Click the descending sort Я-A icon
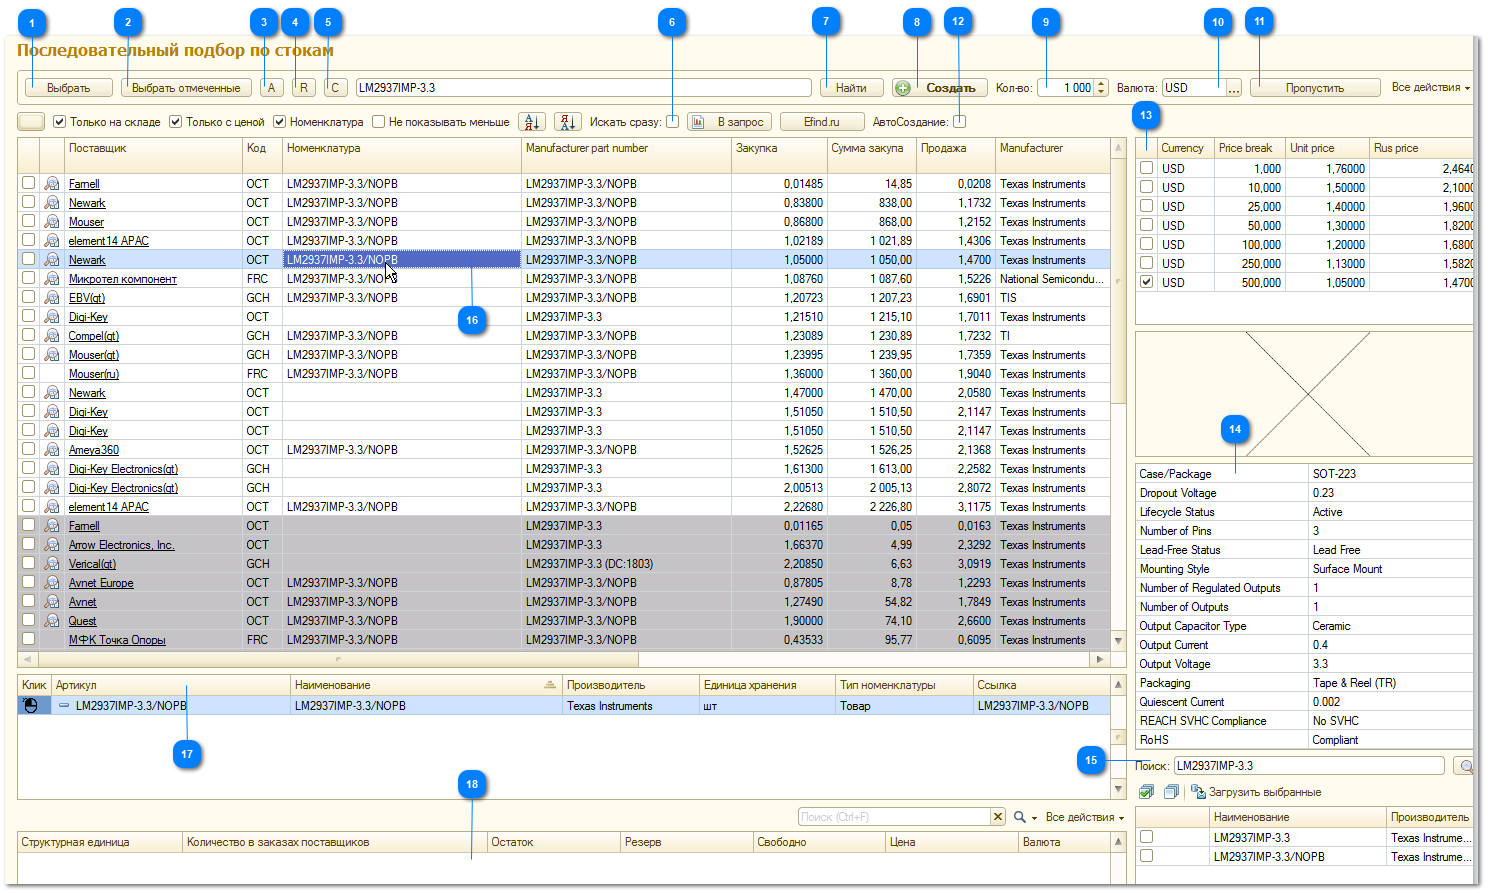This screenshot has height=893, width=1492. (x=567, y=122)
